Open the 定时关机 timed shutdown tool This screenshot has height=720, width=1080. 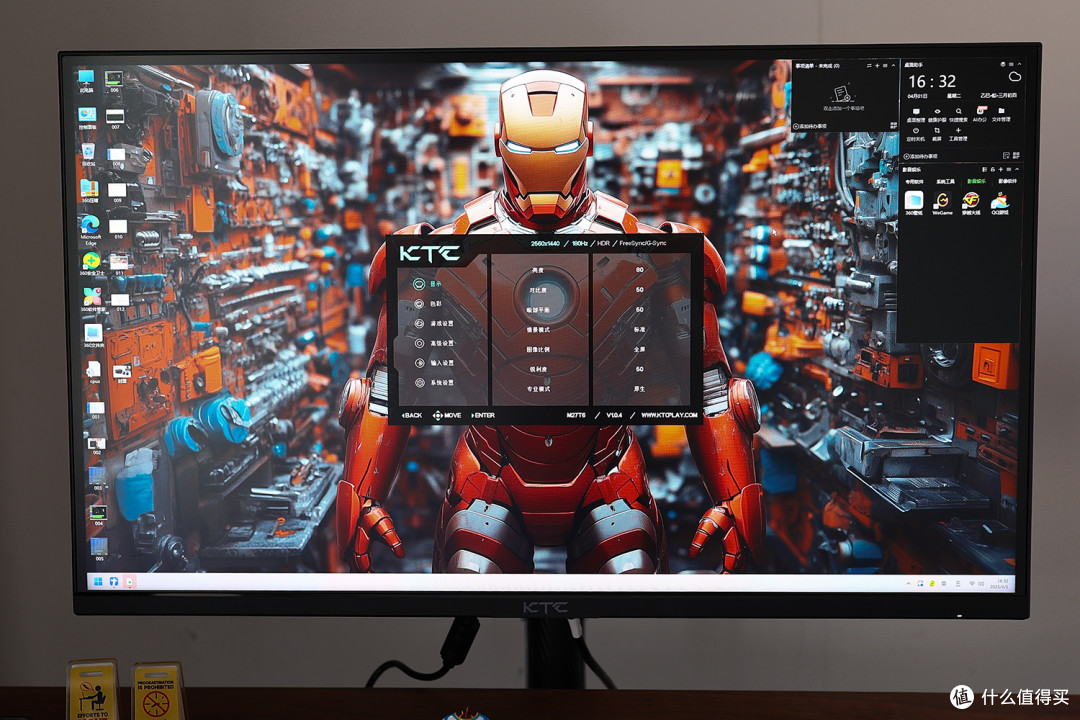(x=915, y=134)
